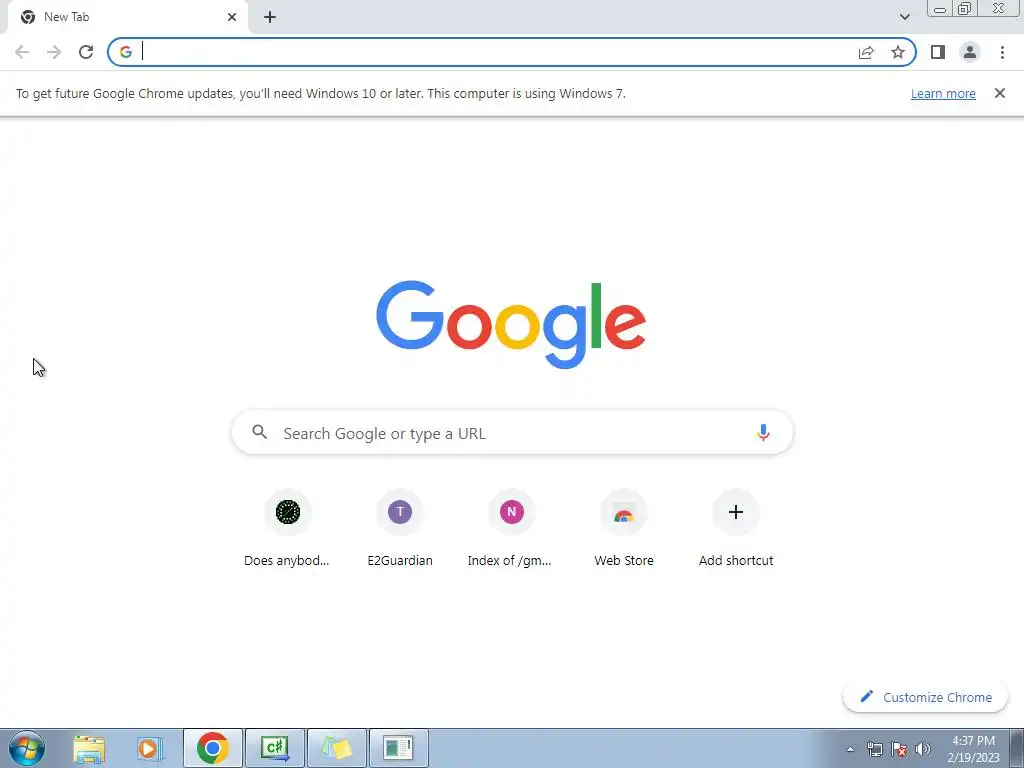Viewport: 1024px width, 768px height.
Task: Share this page using the share icon
Action: coord(866,52)
